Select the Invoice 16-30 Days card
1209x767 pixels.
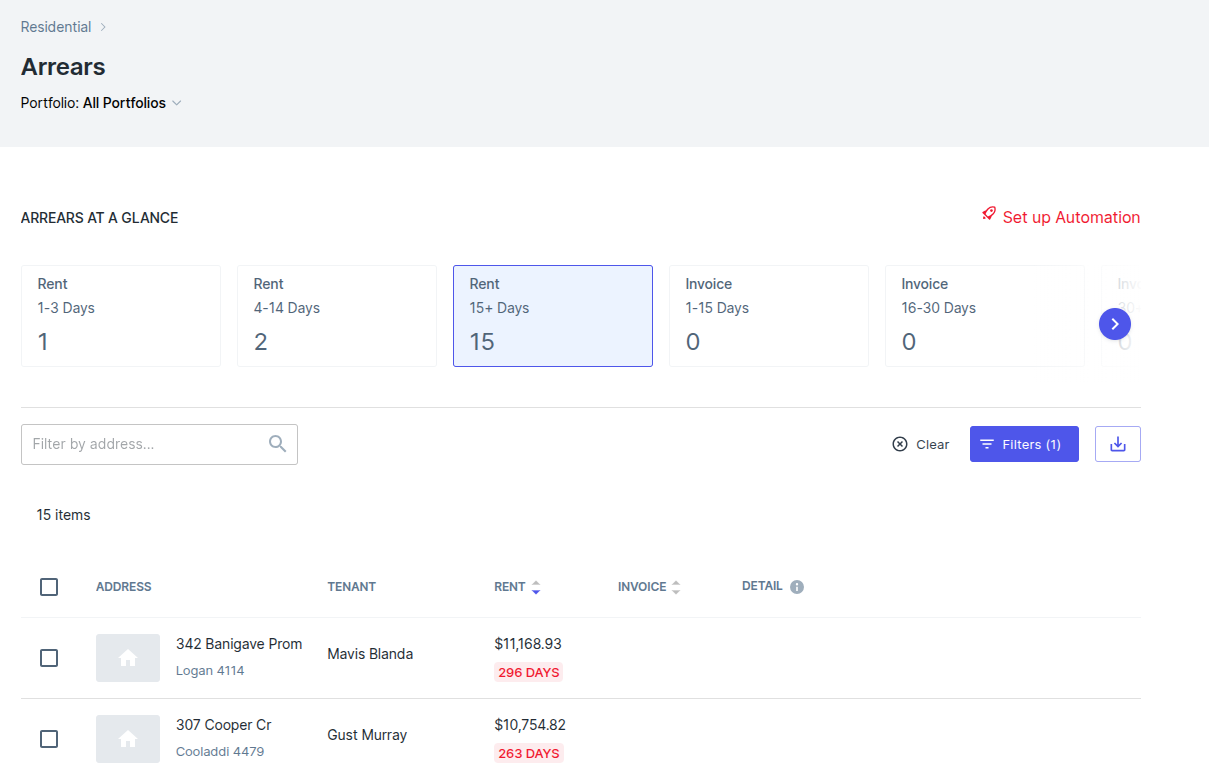[985, 316]
